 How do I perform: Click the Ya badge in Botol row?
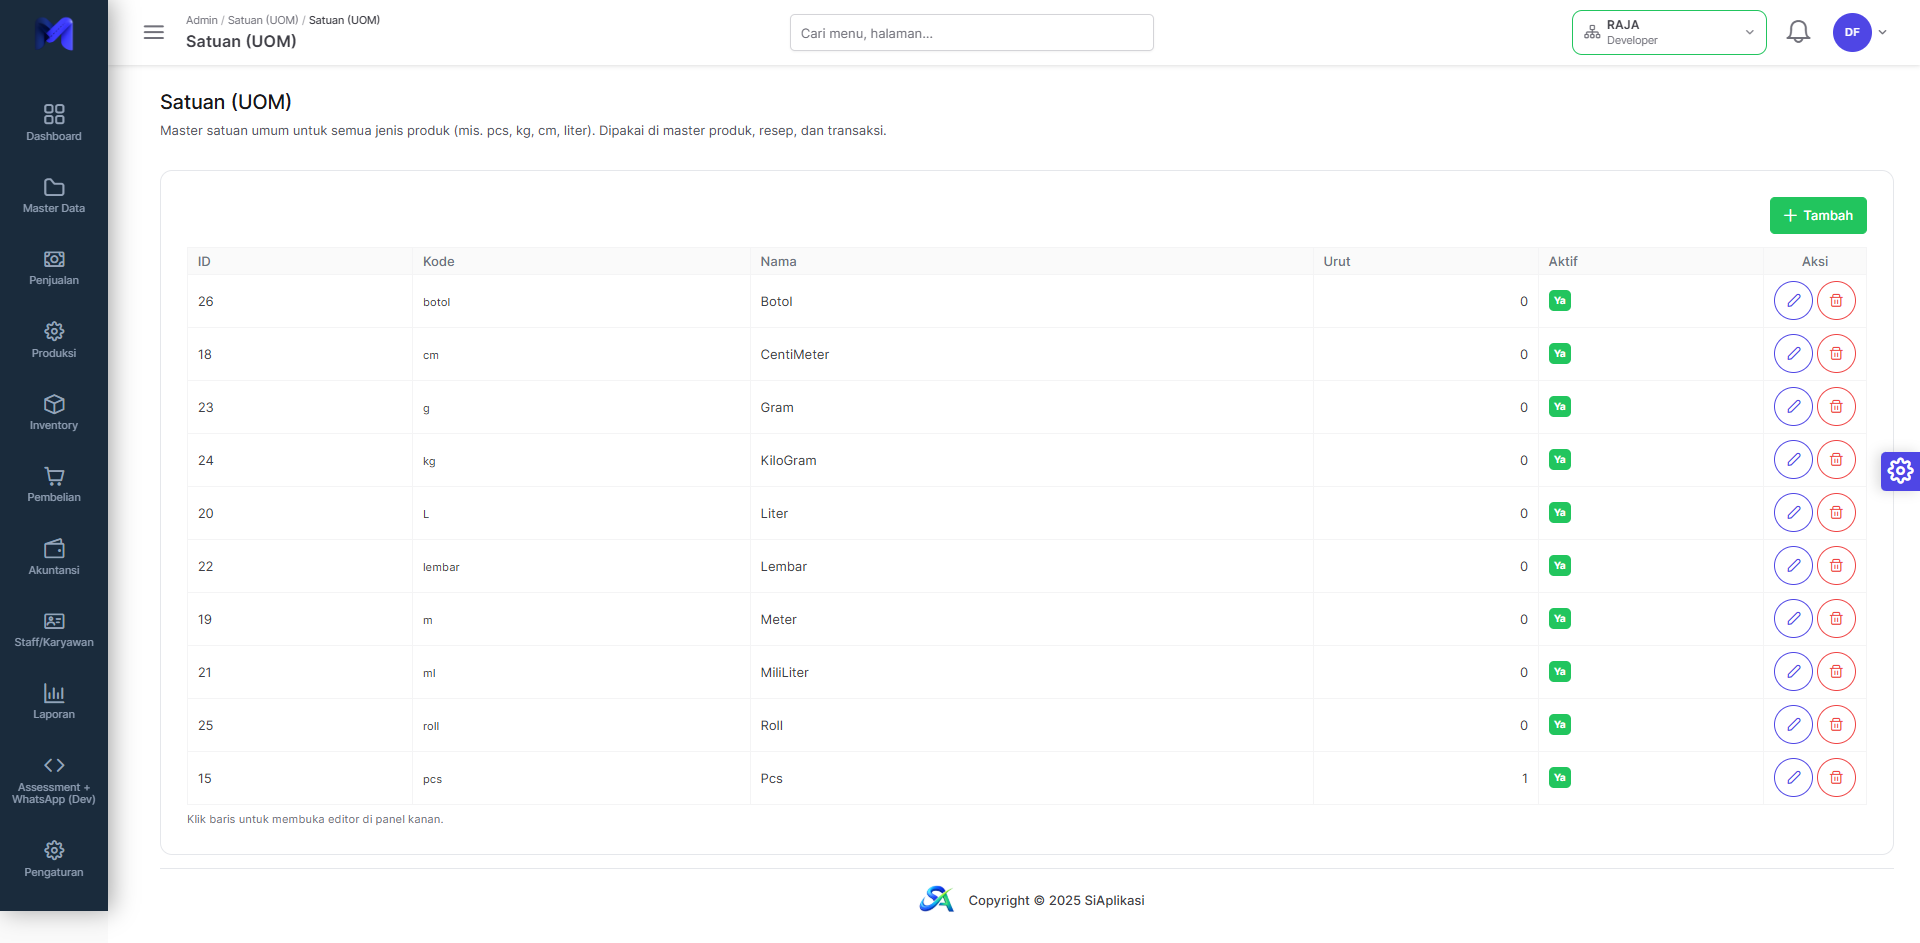1559,301
